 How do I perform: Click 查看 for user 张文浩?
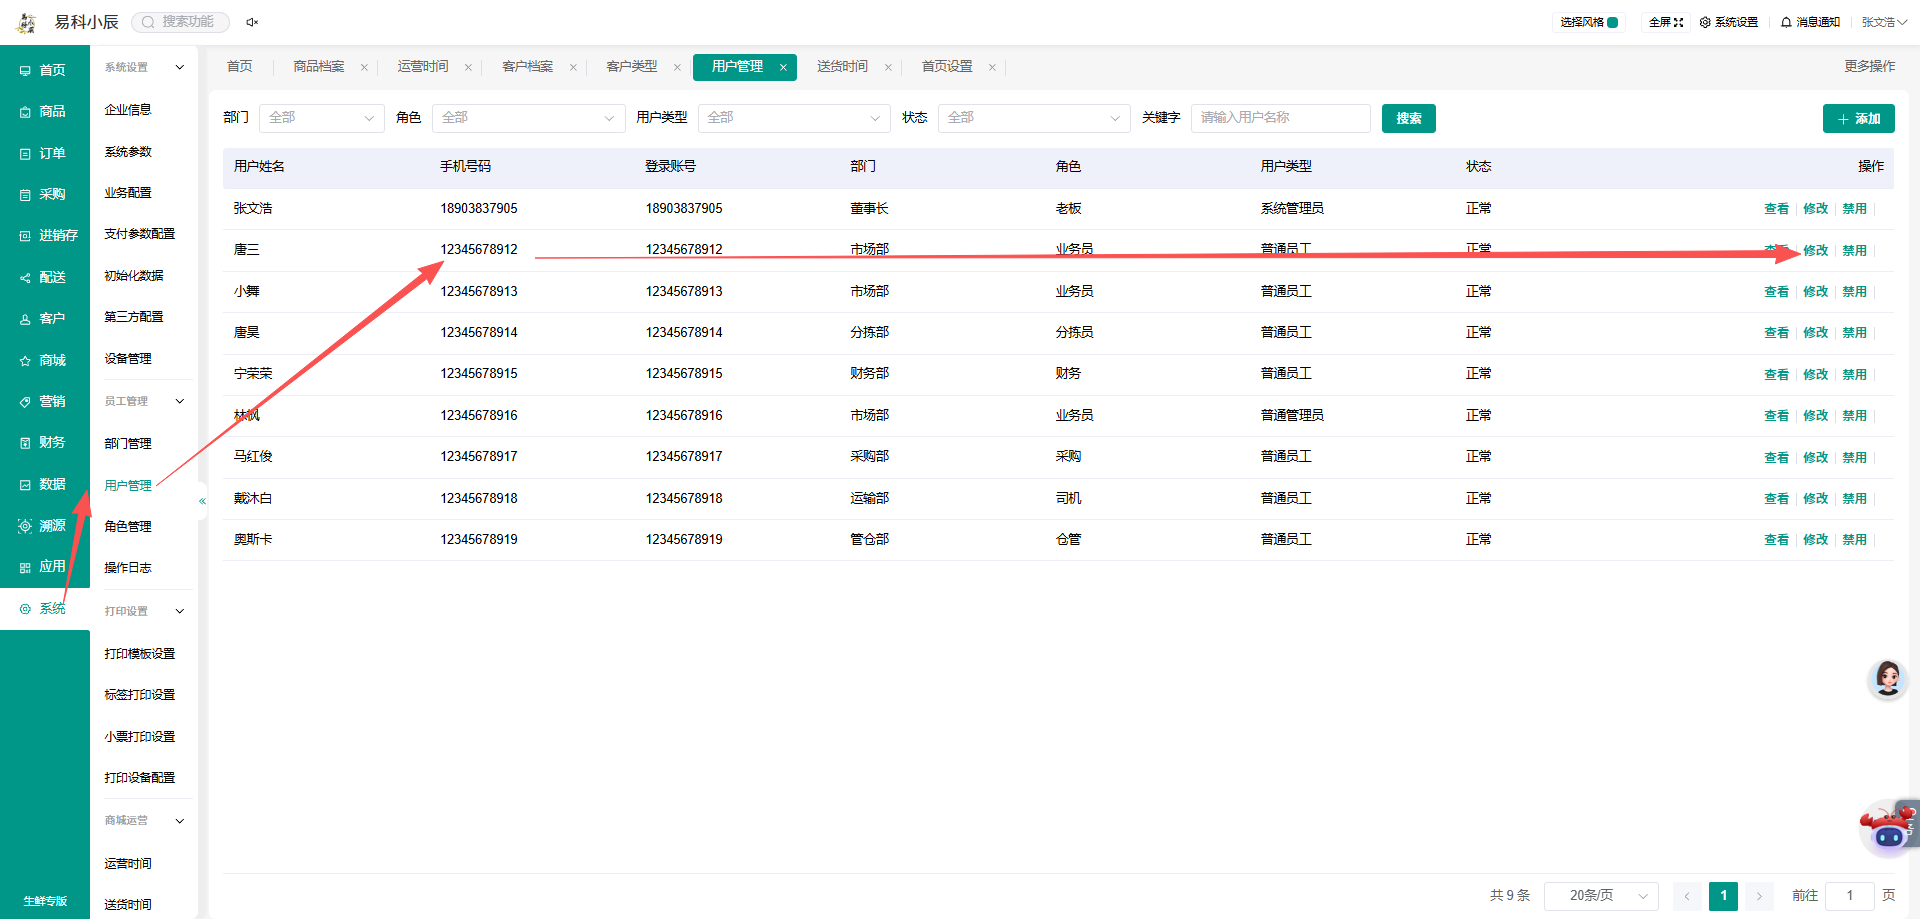(x=1776, y=209)
